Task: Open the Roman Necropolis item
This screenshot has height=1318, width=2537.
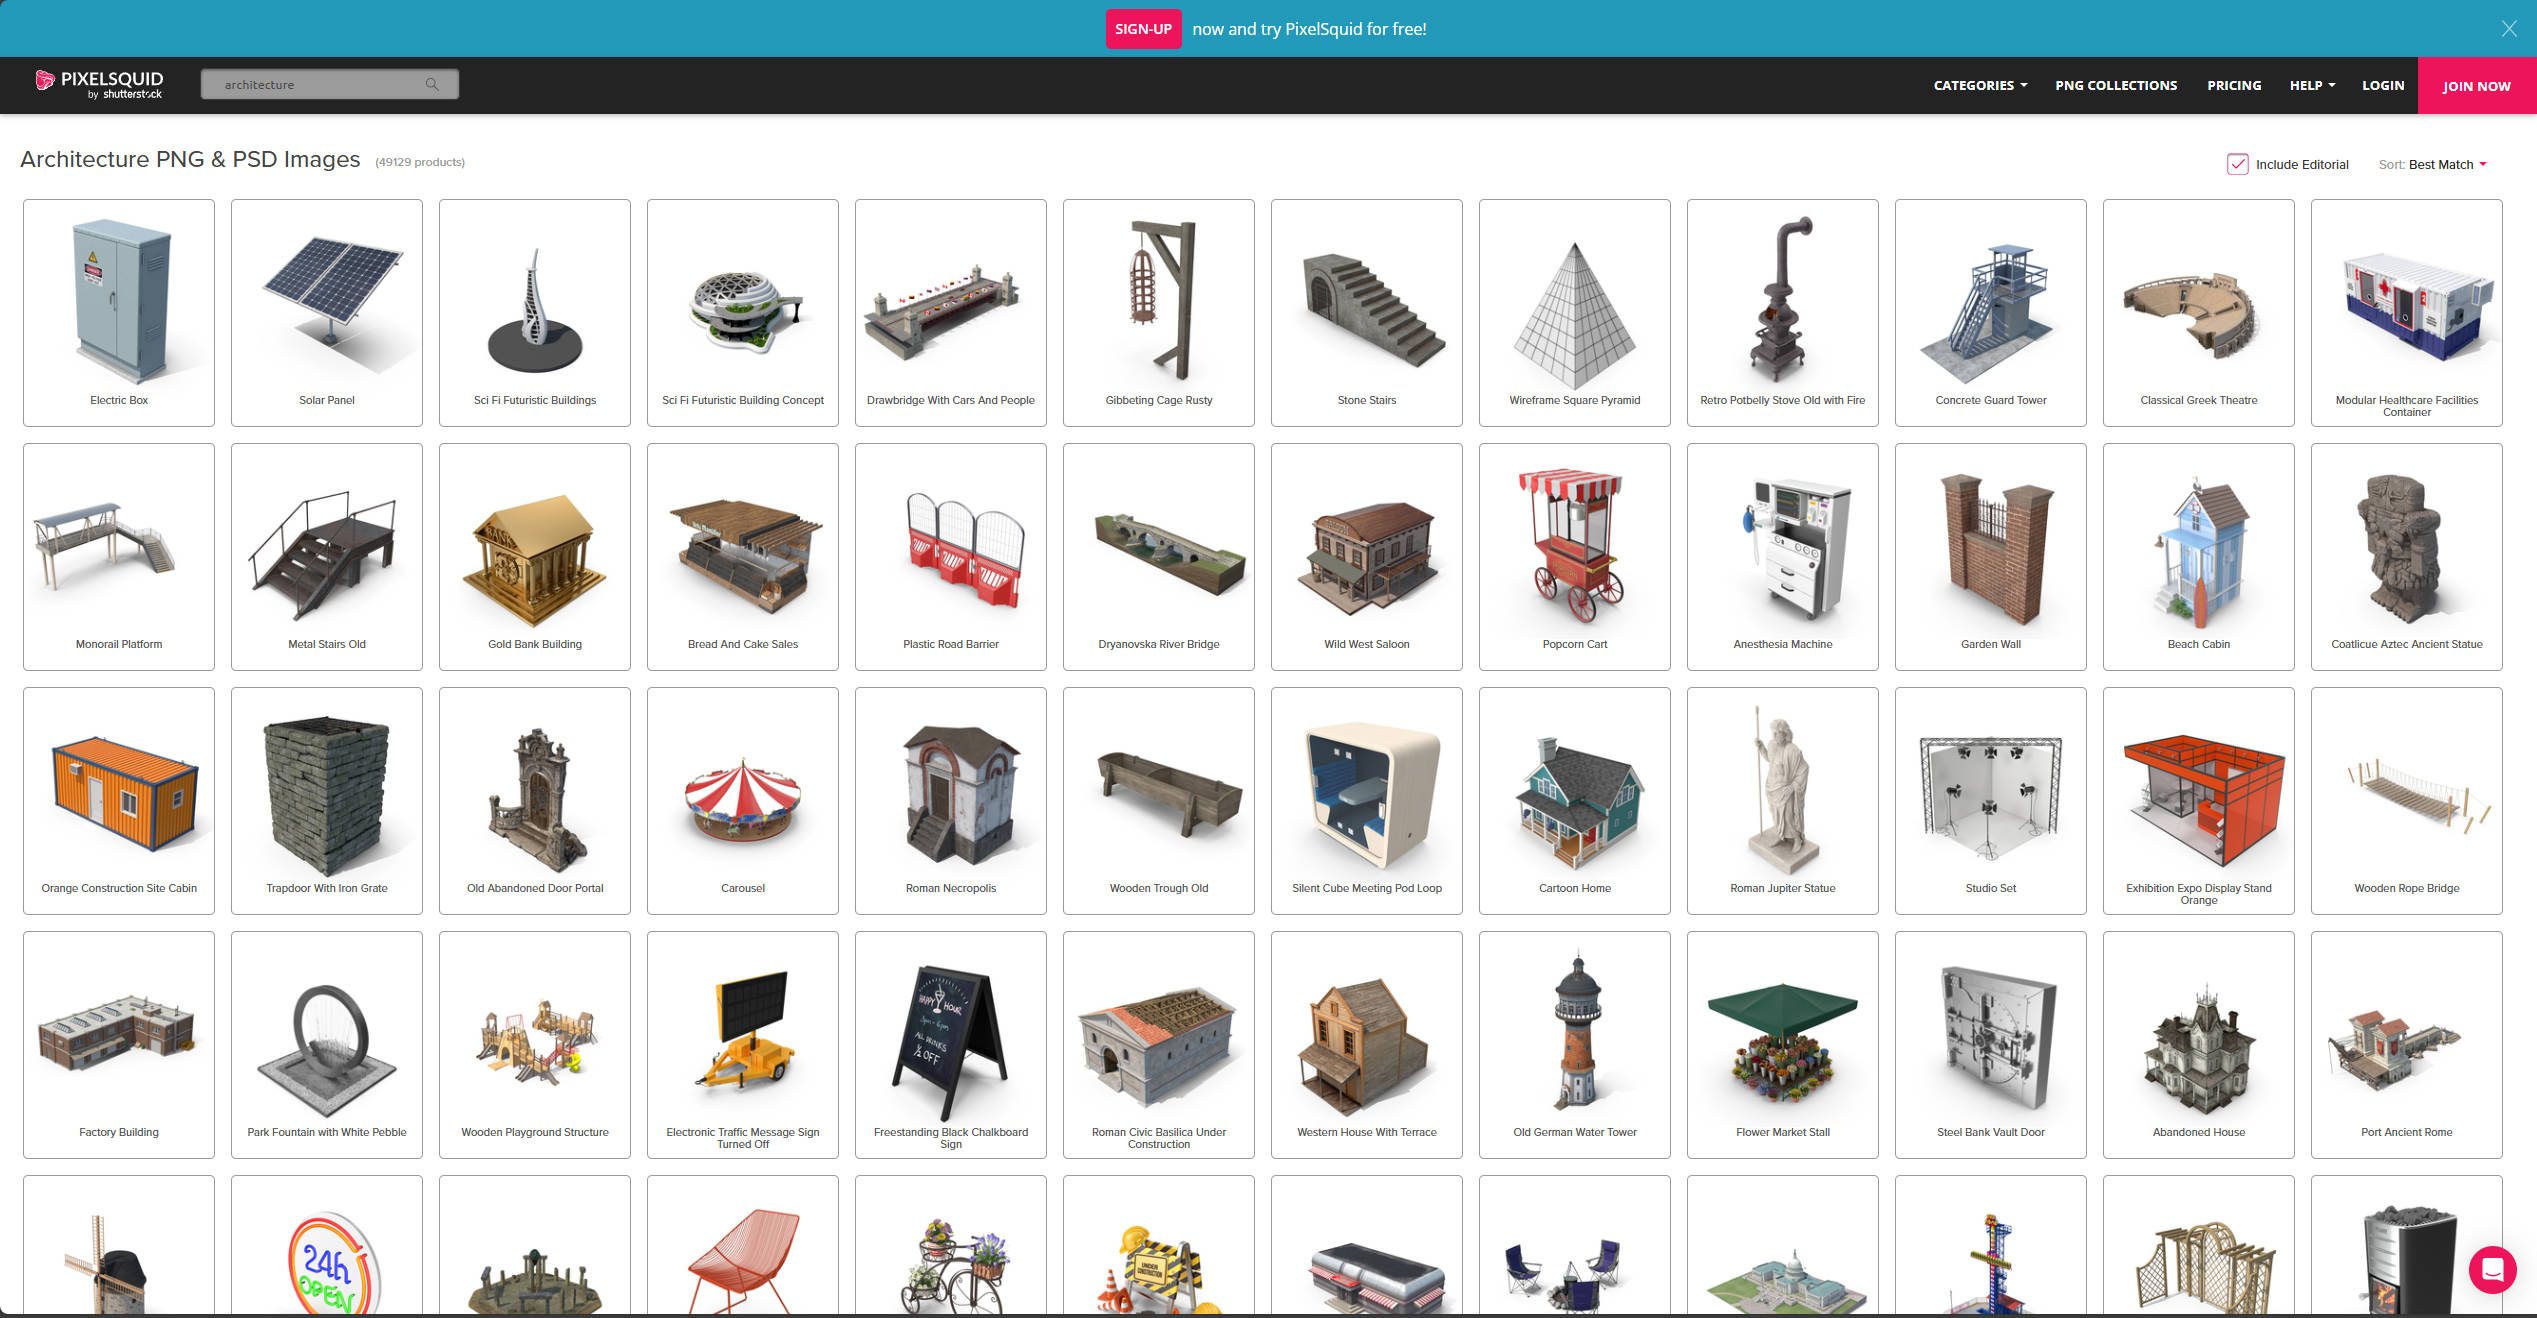Action: 951,800
